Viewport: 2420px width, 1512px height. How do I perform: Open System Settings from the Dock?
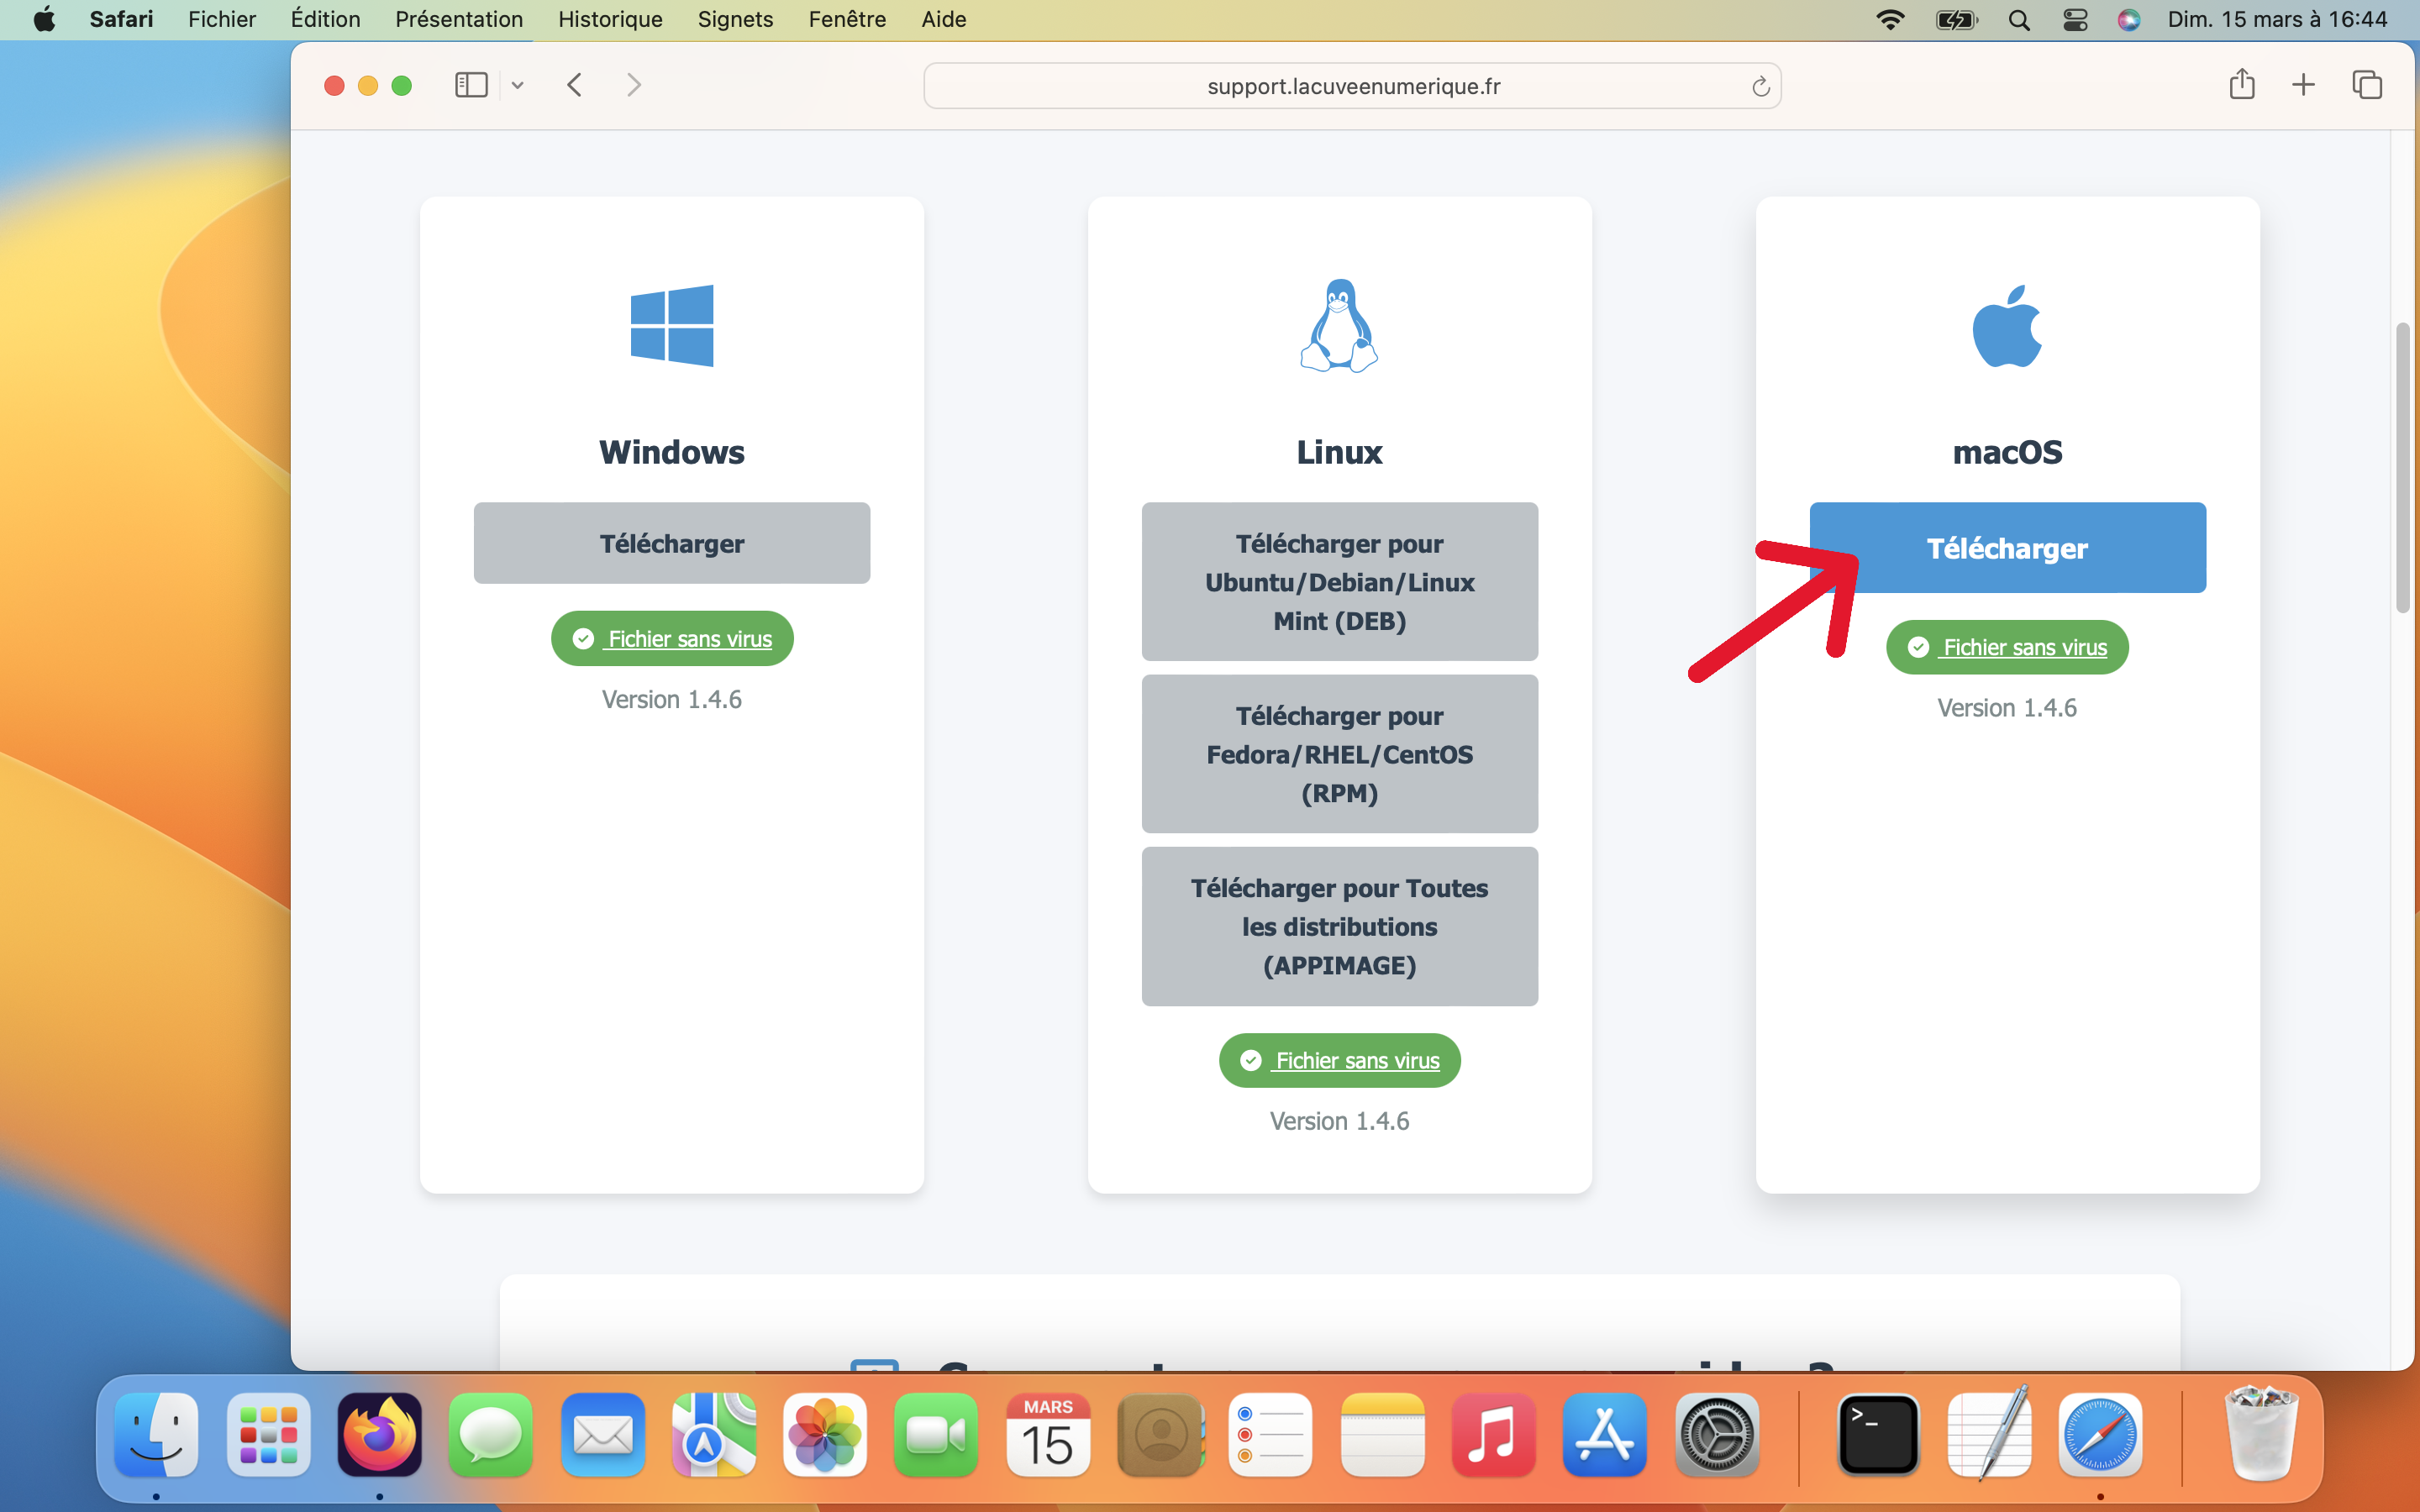coord(1716,1435)
